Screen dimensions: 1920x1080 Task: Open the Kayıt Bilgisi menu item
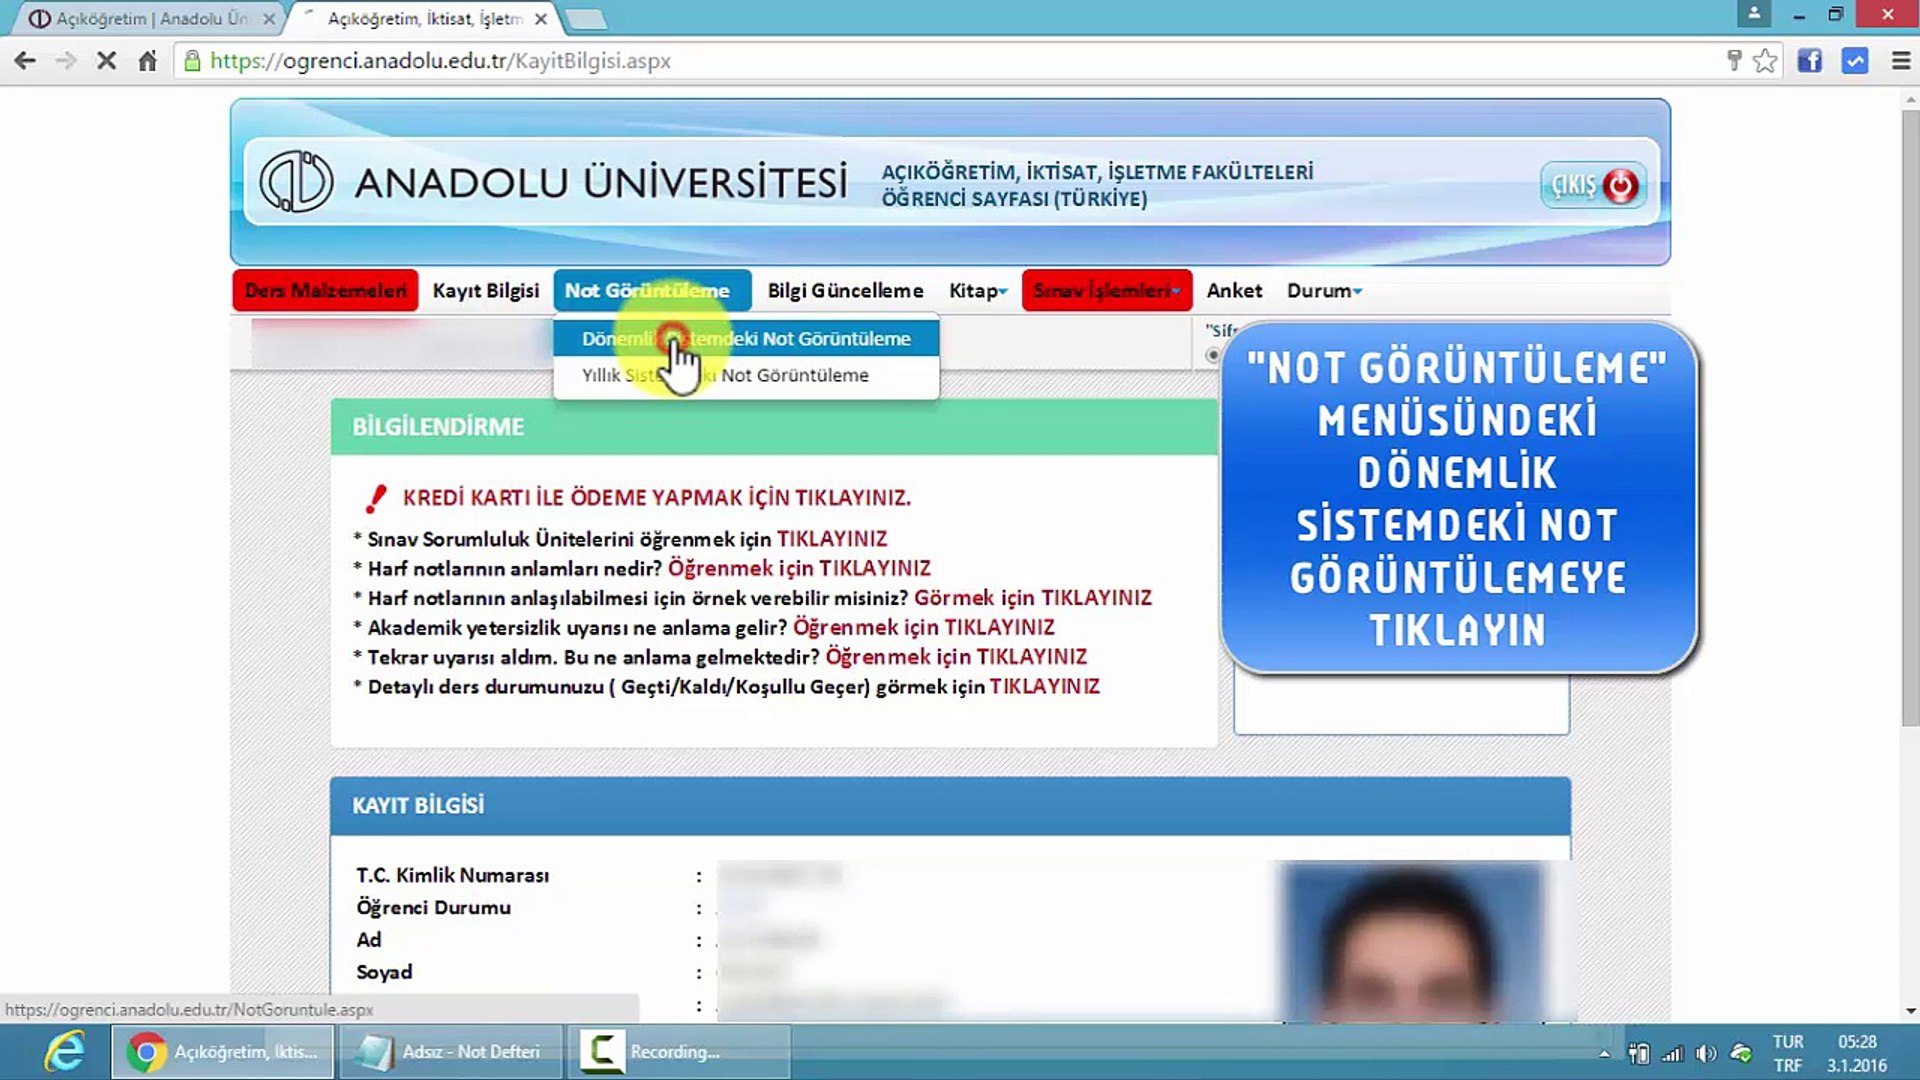(x=485, y=291)
